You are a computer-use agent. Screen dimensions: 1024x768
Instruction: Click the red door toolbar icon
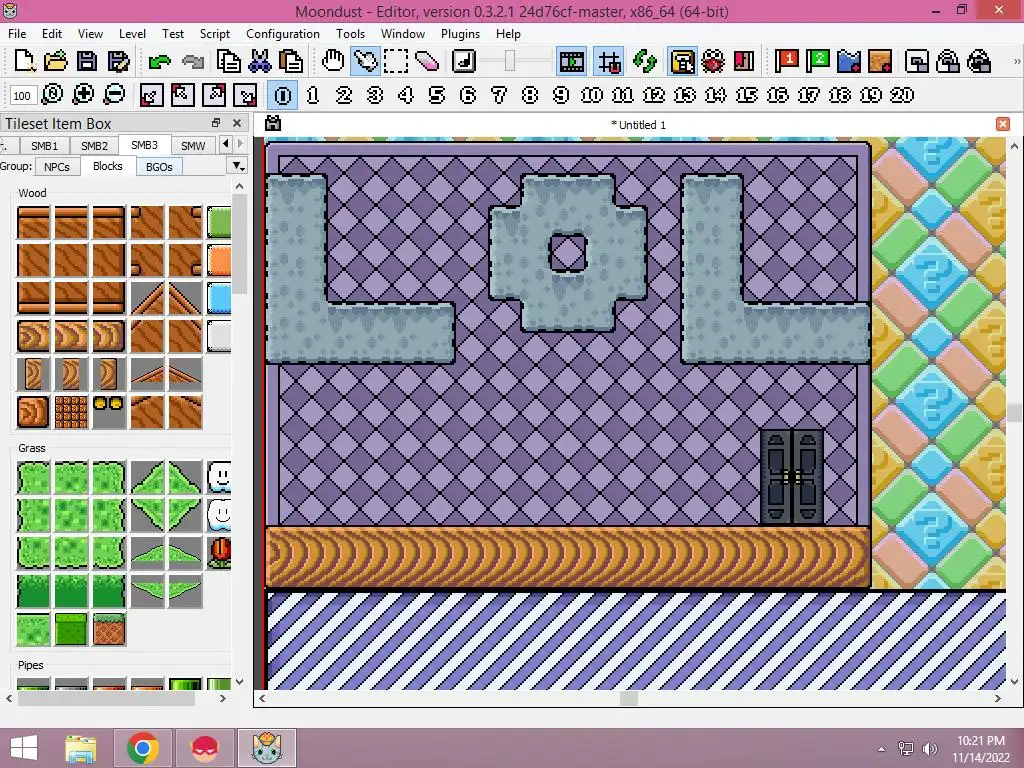(x=744, y=61)
